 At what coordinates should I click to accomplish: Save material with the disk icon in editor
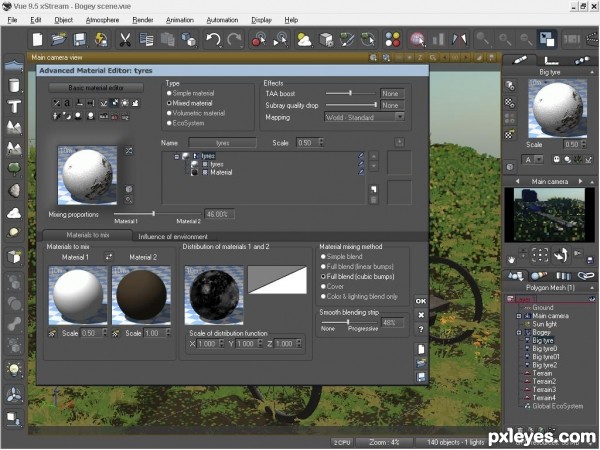point(421,377)
